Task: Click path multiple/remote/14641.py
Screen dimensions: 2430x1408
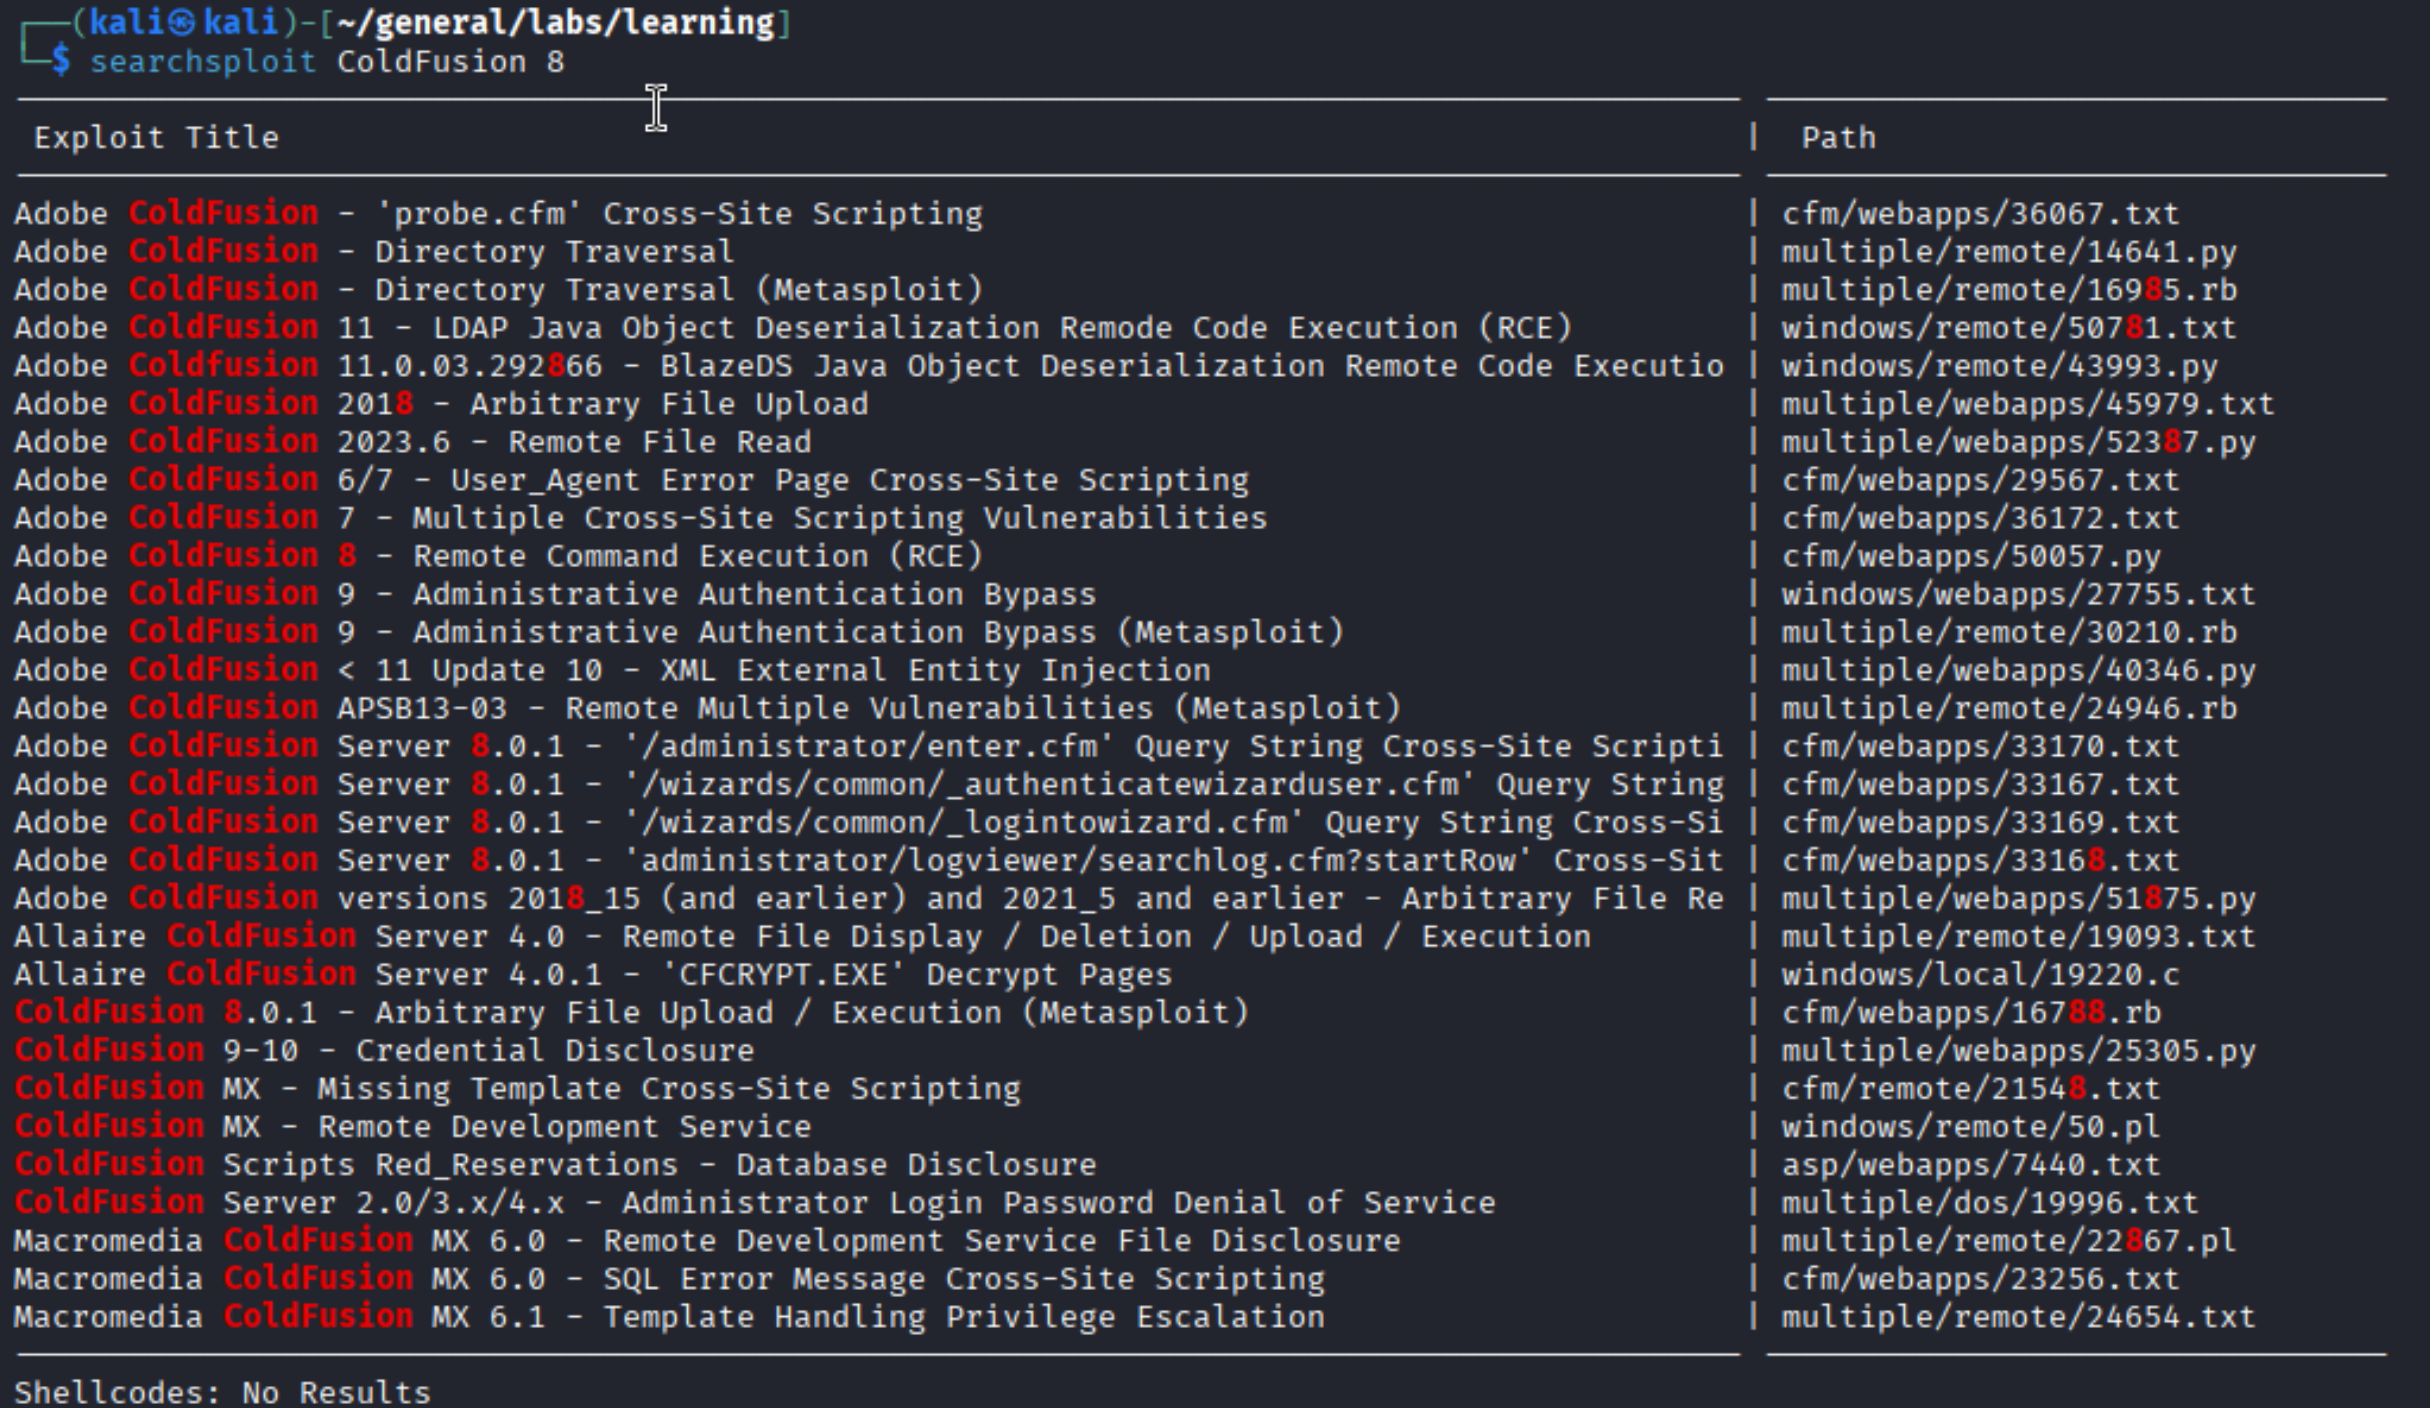Action: [x=2009, y=252]
